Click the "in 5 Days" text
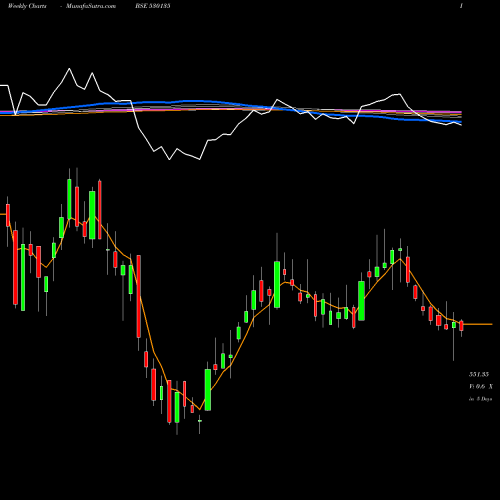The image size is (500, 500). click(480, 399)
